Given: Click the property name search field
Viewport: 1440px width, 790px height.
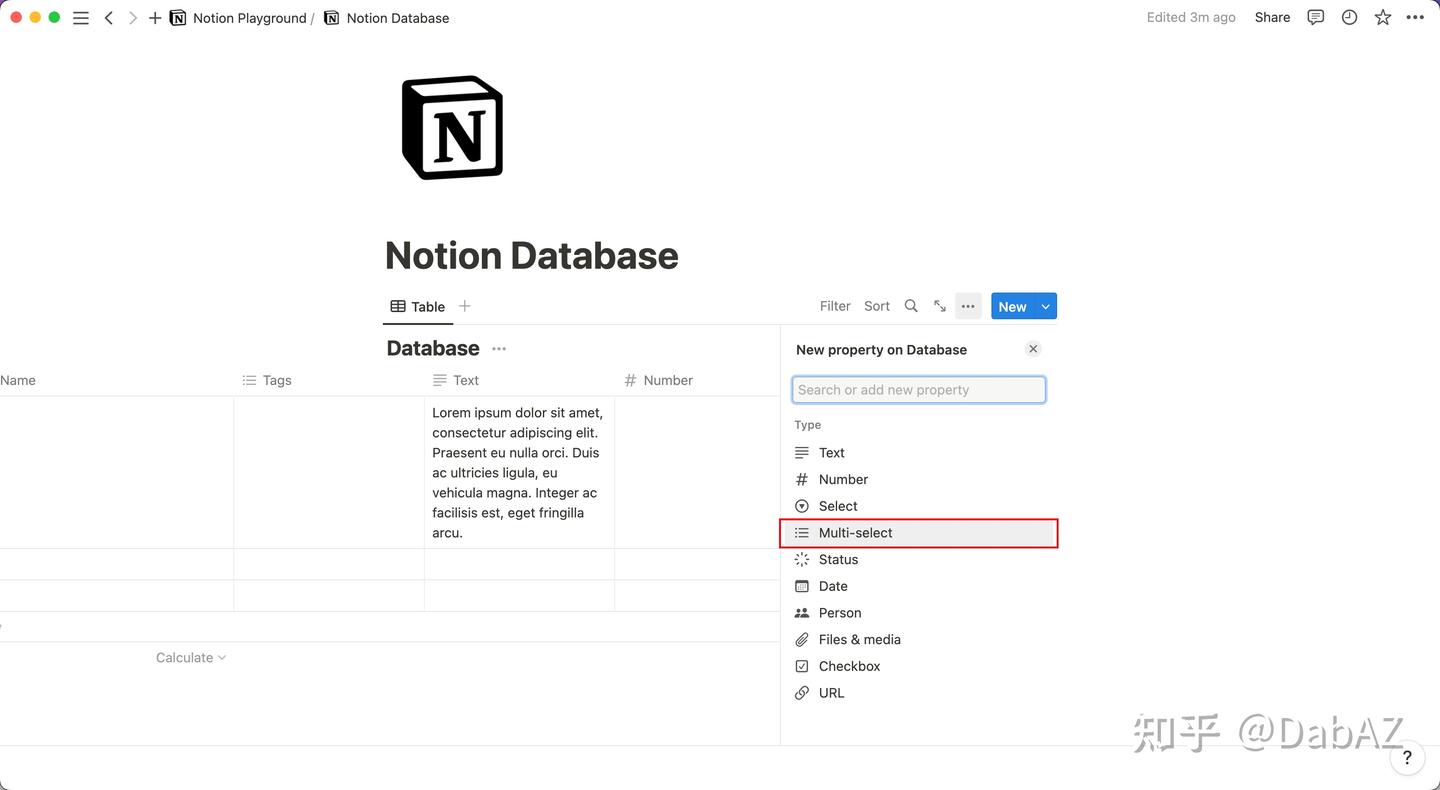Looking at the screenshot, I should (x=918, y=389).
